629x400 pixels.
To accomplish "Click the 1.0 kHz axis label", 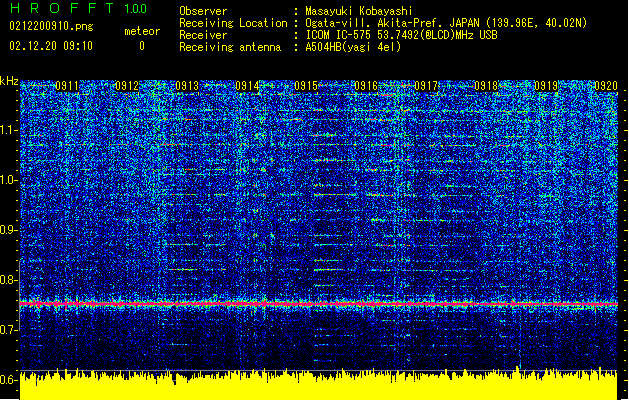I will pos(9,180).
